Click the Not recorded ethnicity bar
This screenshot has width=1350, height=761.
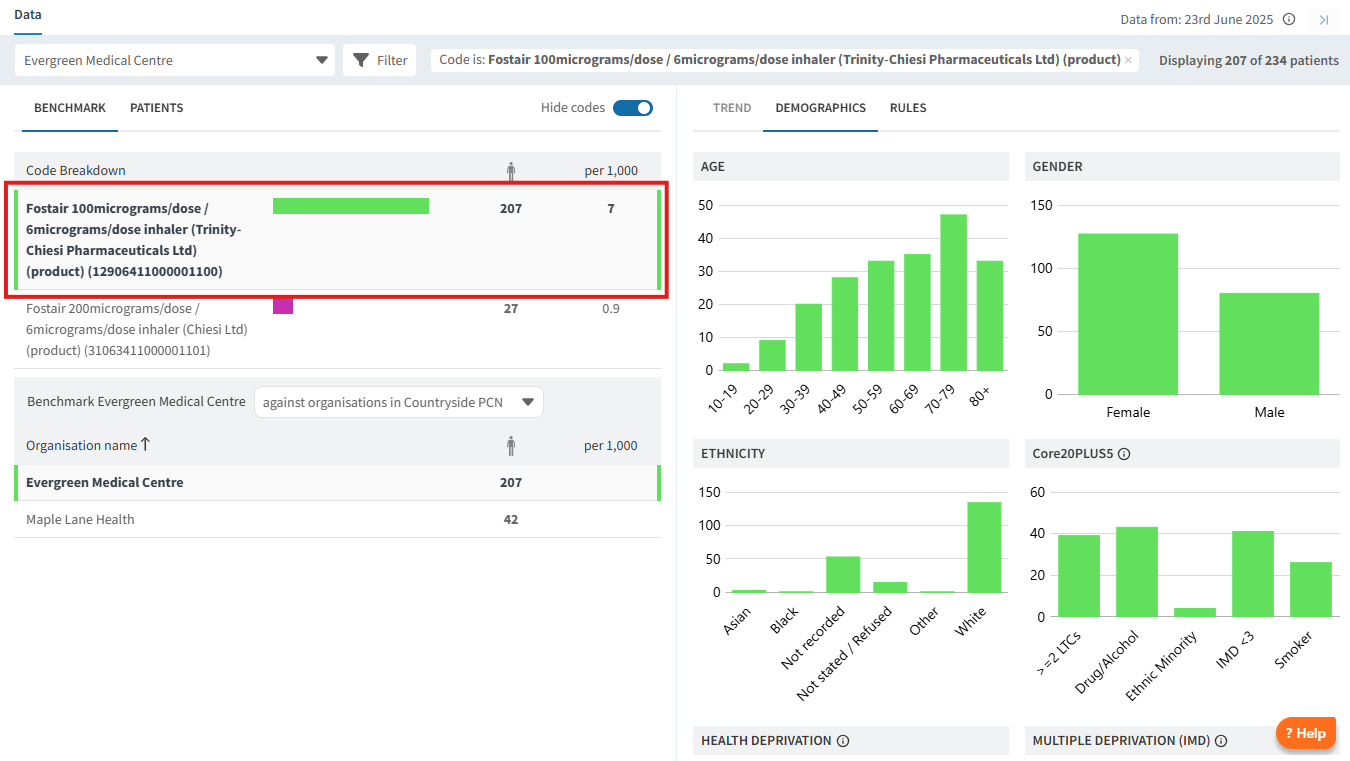pos(843,574)
